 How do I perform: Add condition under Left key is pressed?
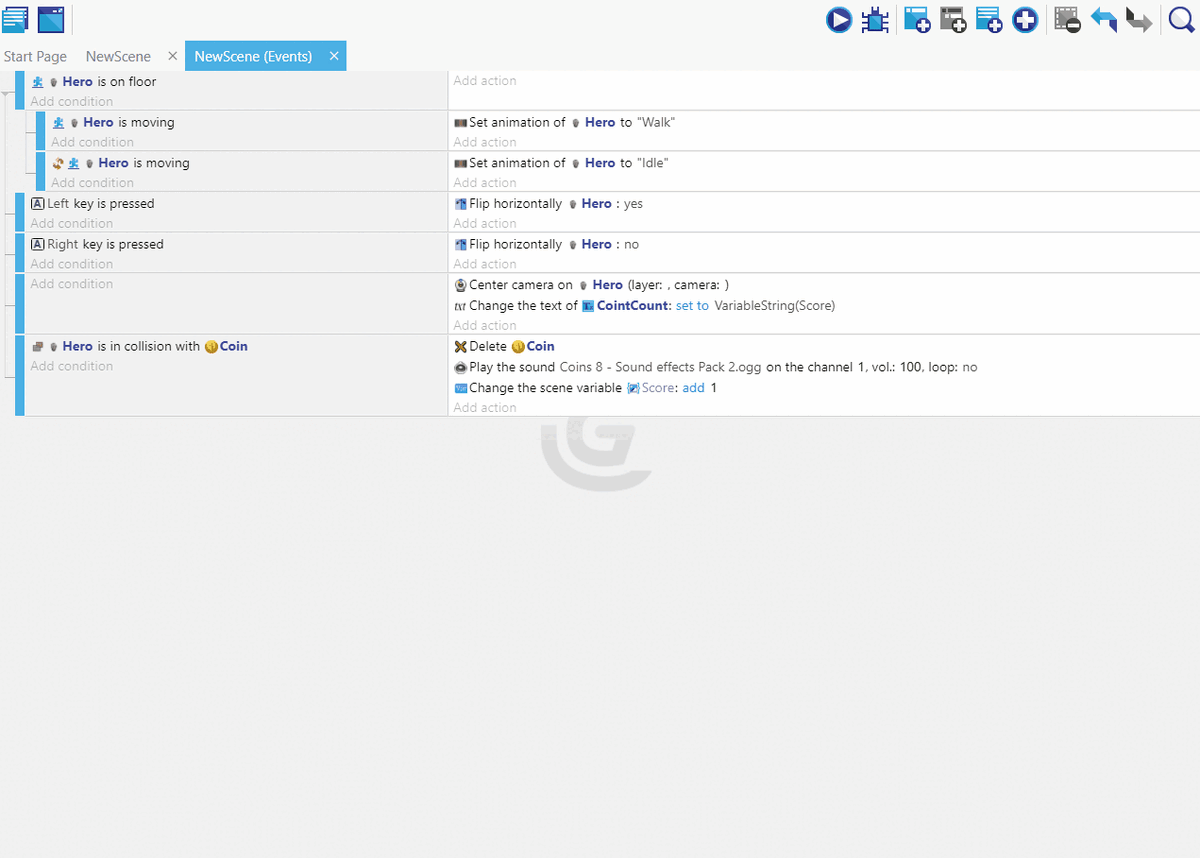tap(71, 223)
